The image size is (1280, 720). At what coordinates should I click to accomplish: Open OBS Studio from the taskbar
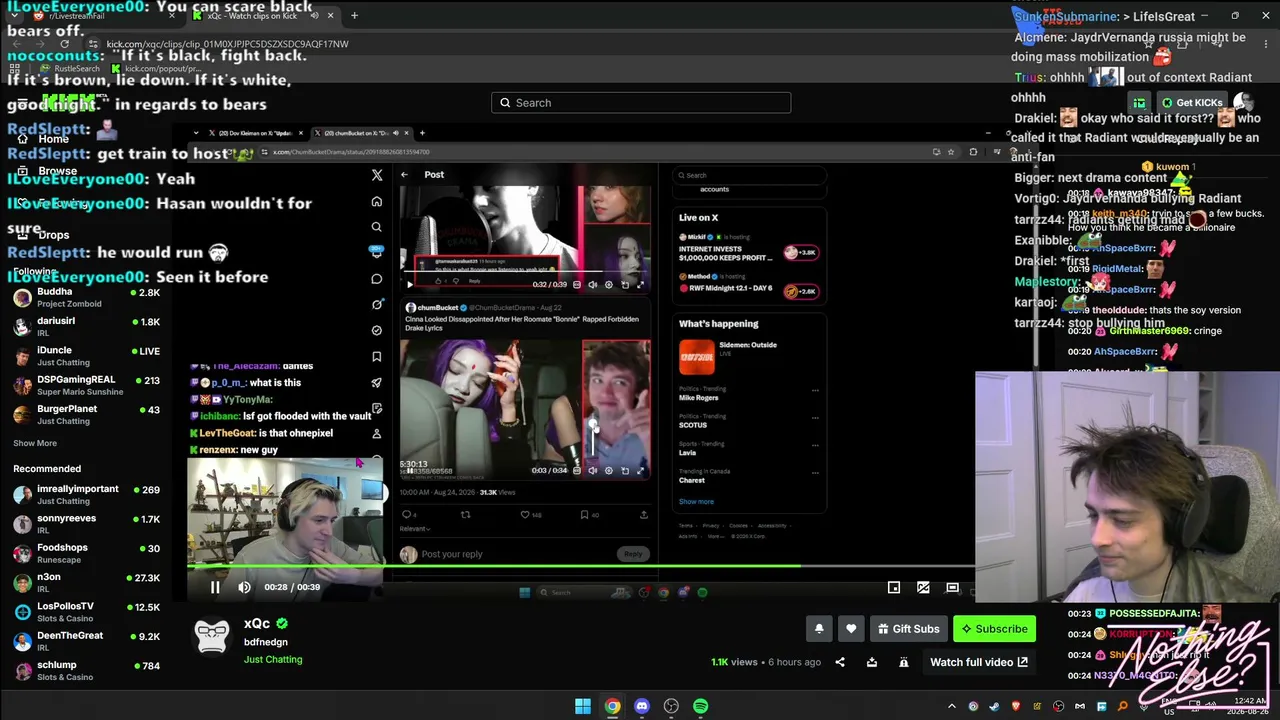671,706
